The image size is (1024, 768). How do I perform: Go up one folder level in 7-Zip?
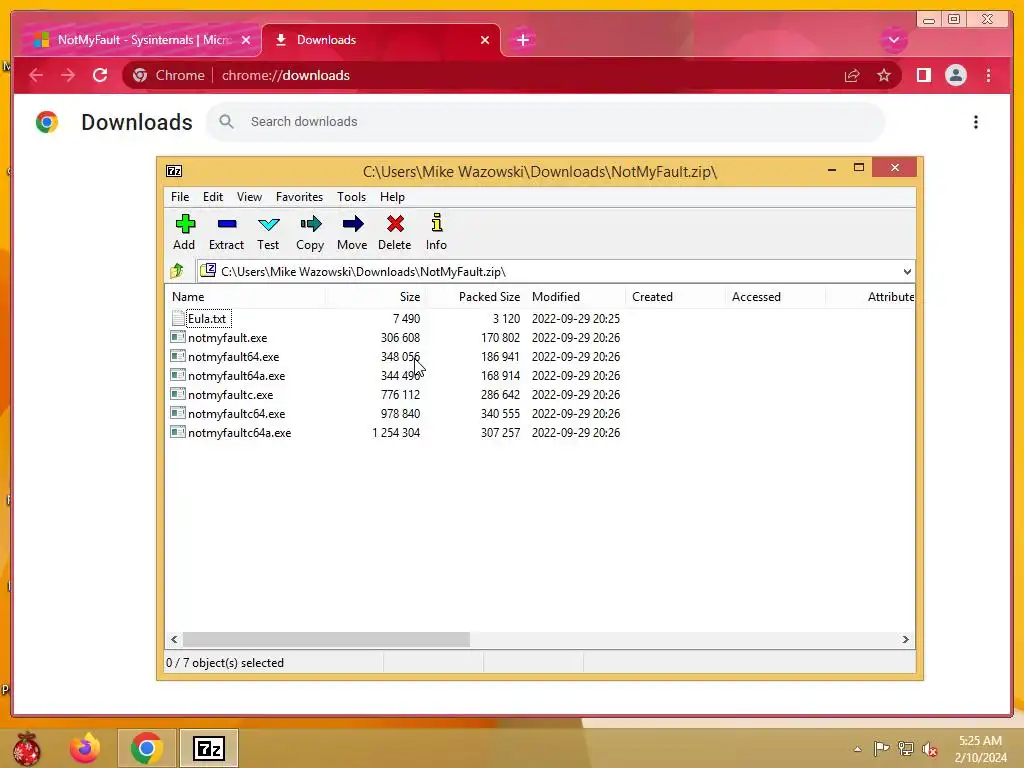(177, 271)
